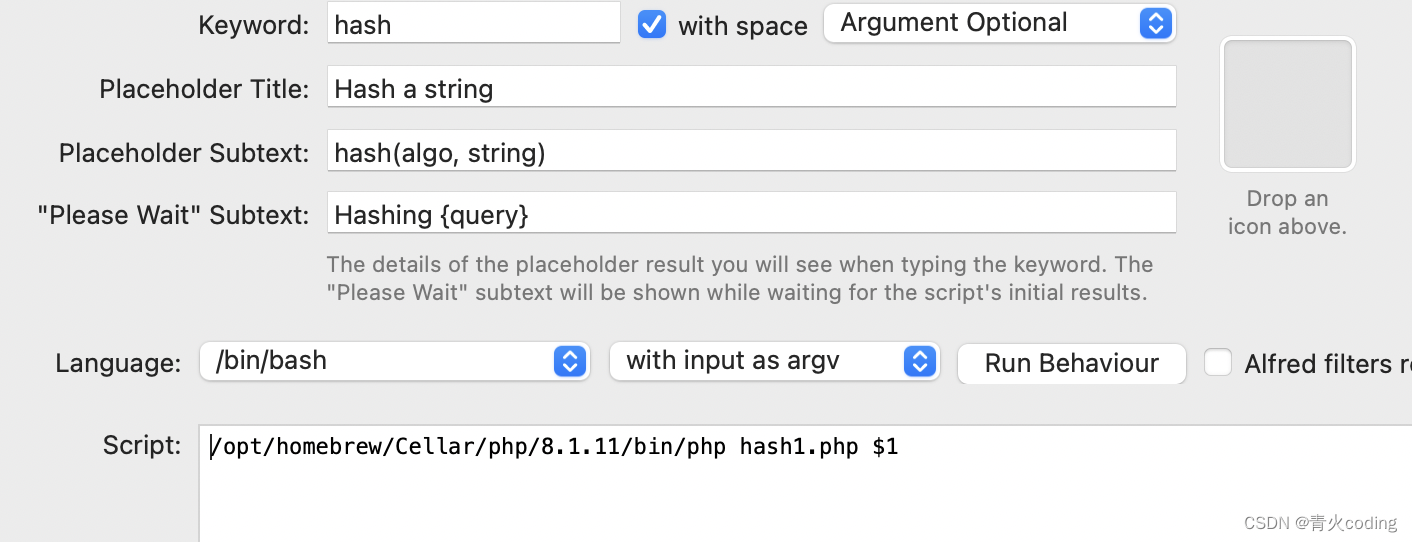Open the 'with input as argv' dropdown
The height and width of the screenshot is (542, 1412).
[x=760, y=361]
